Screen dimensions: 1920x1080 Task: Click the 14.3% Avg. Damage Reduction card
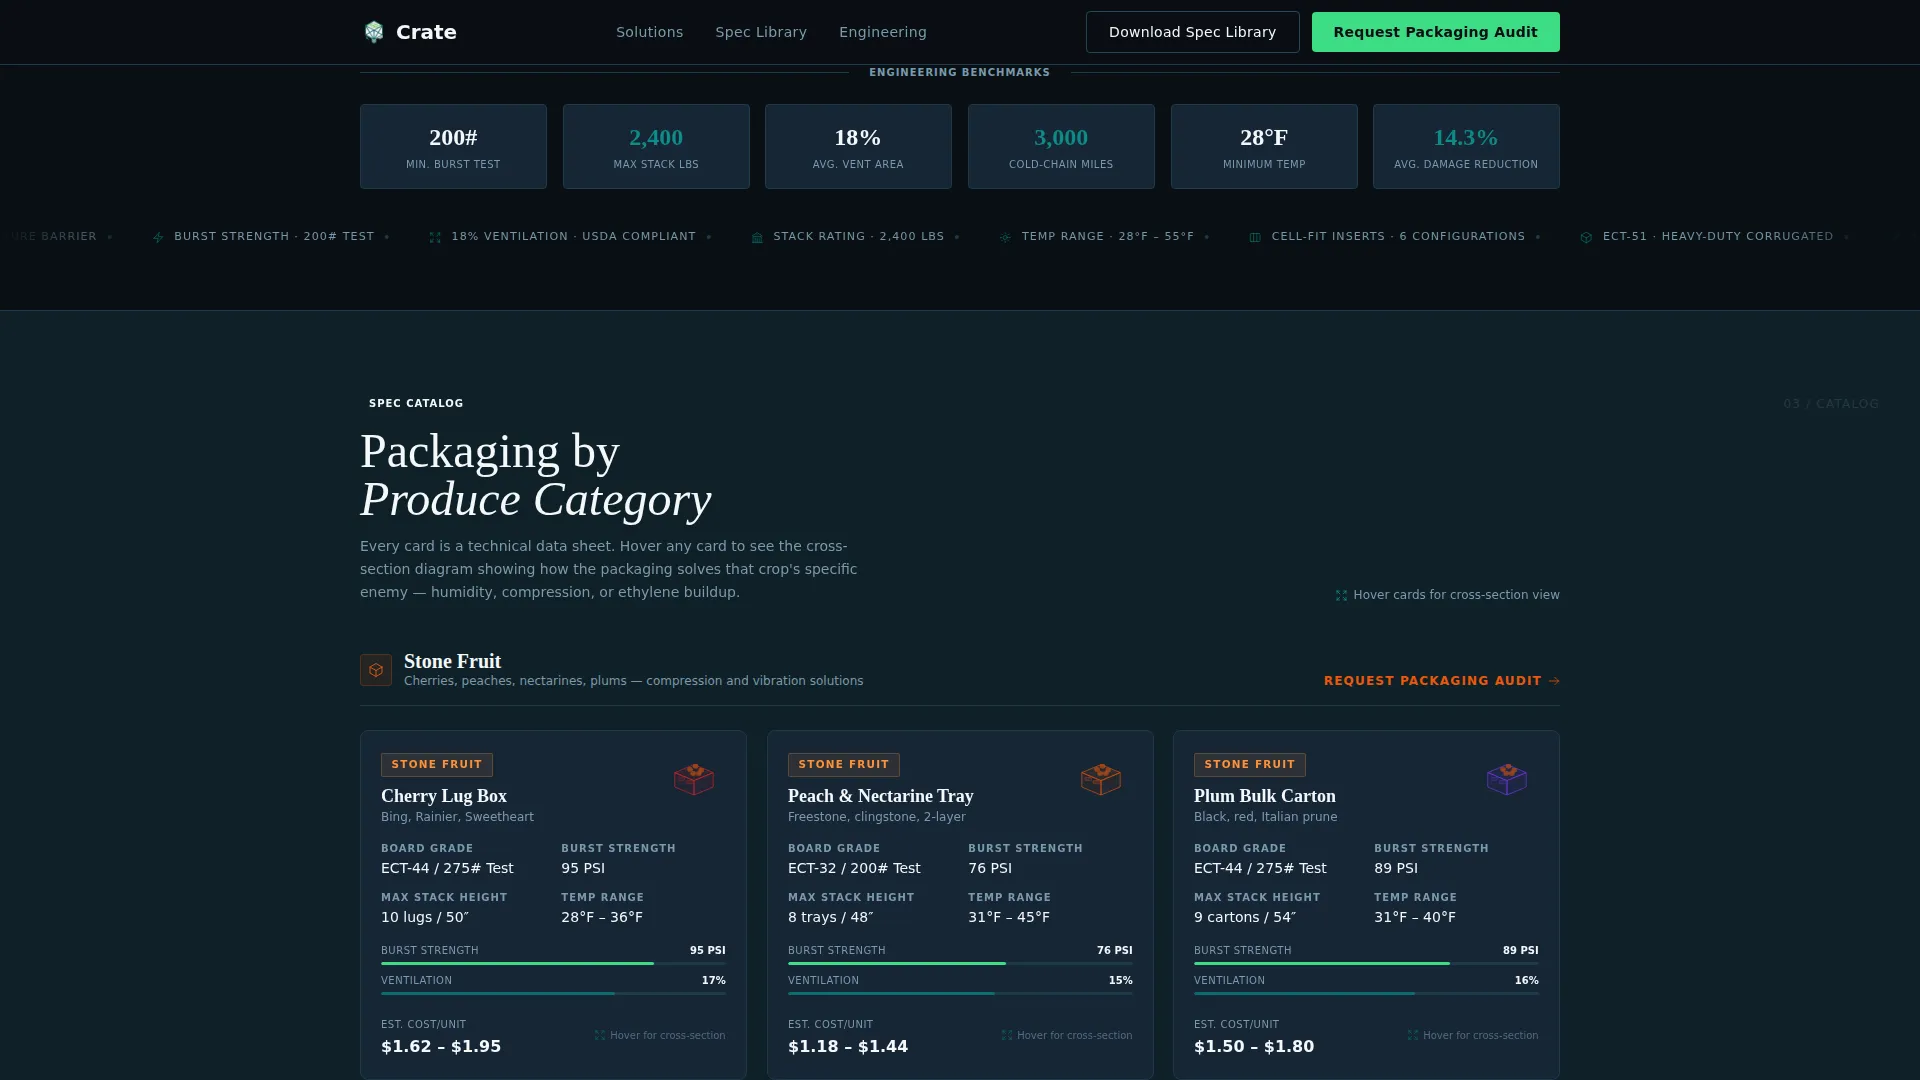[x=1466, y=147]
